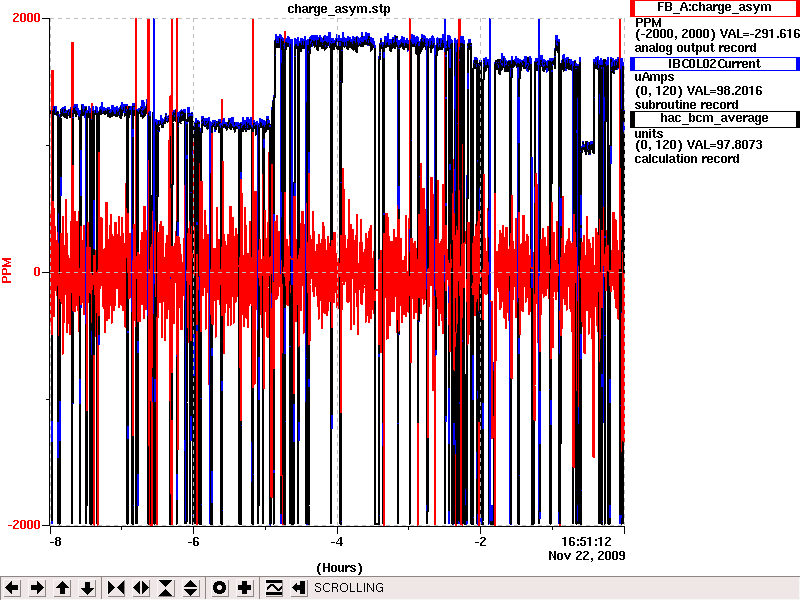Click the (-2000, 2000) range text

(x=675, y=34)
